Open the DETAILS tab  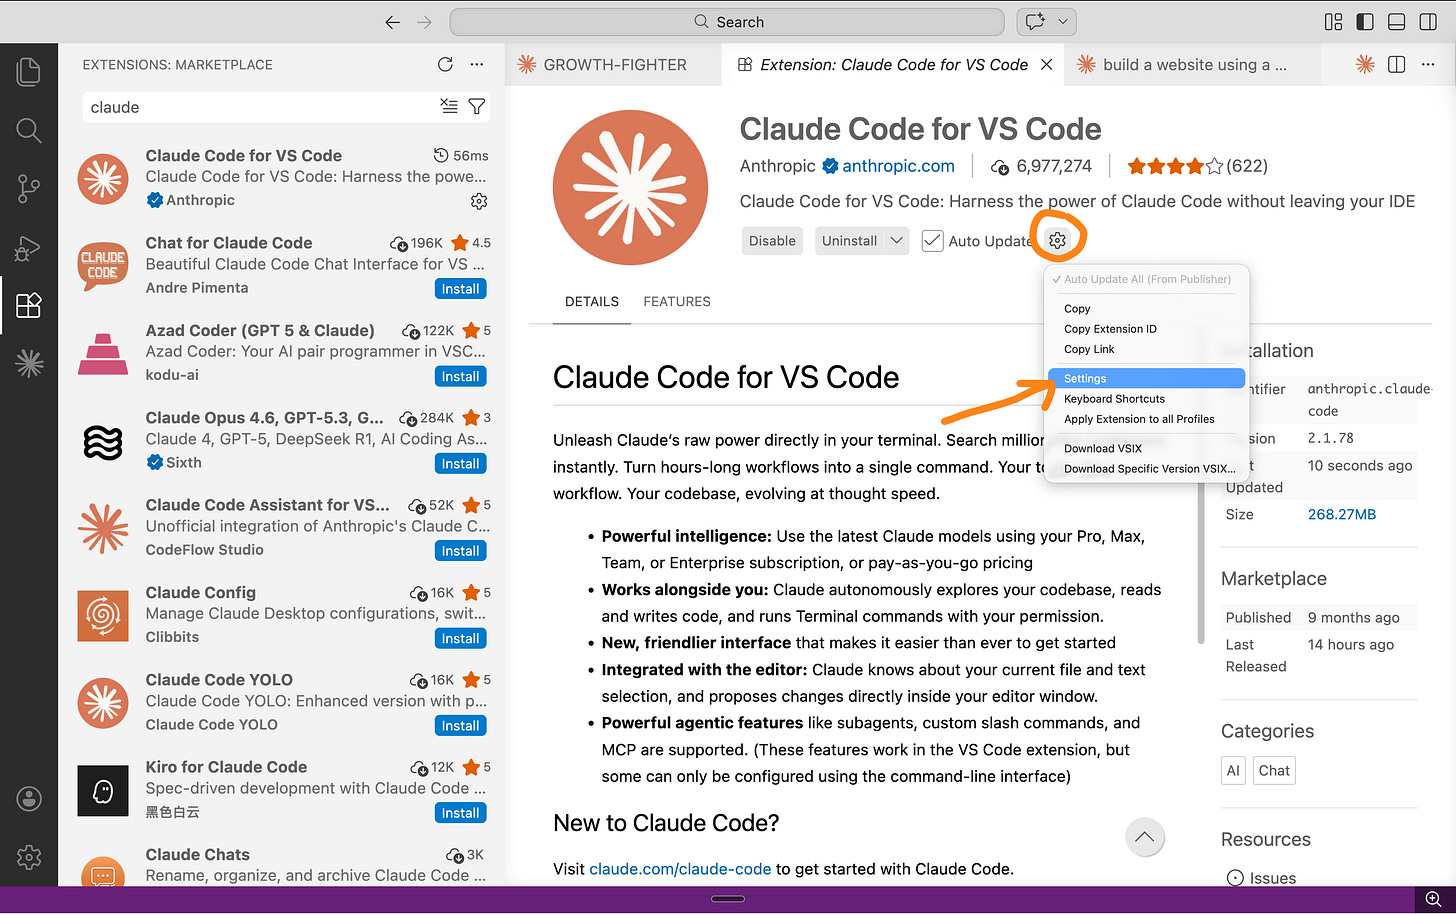(592, 301)
